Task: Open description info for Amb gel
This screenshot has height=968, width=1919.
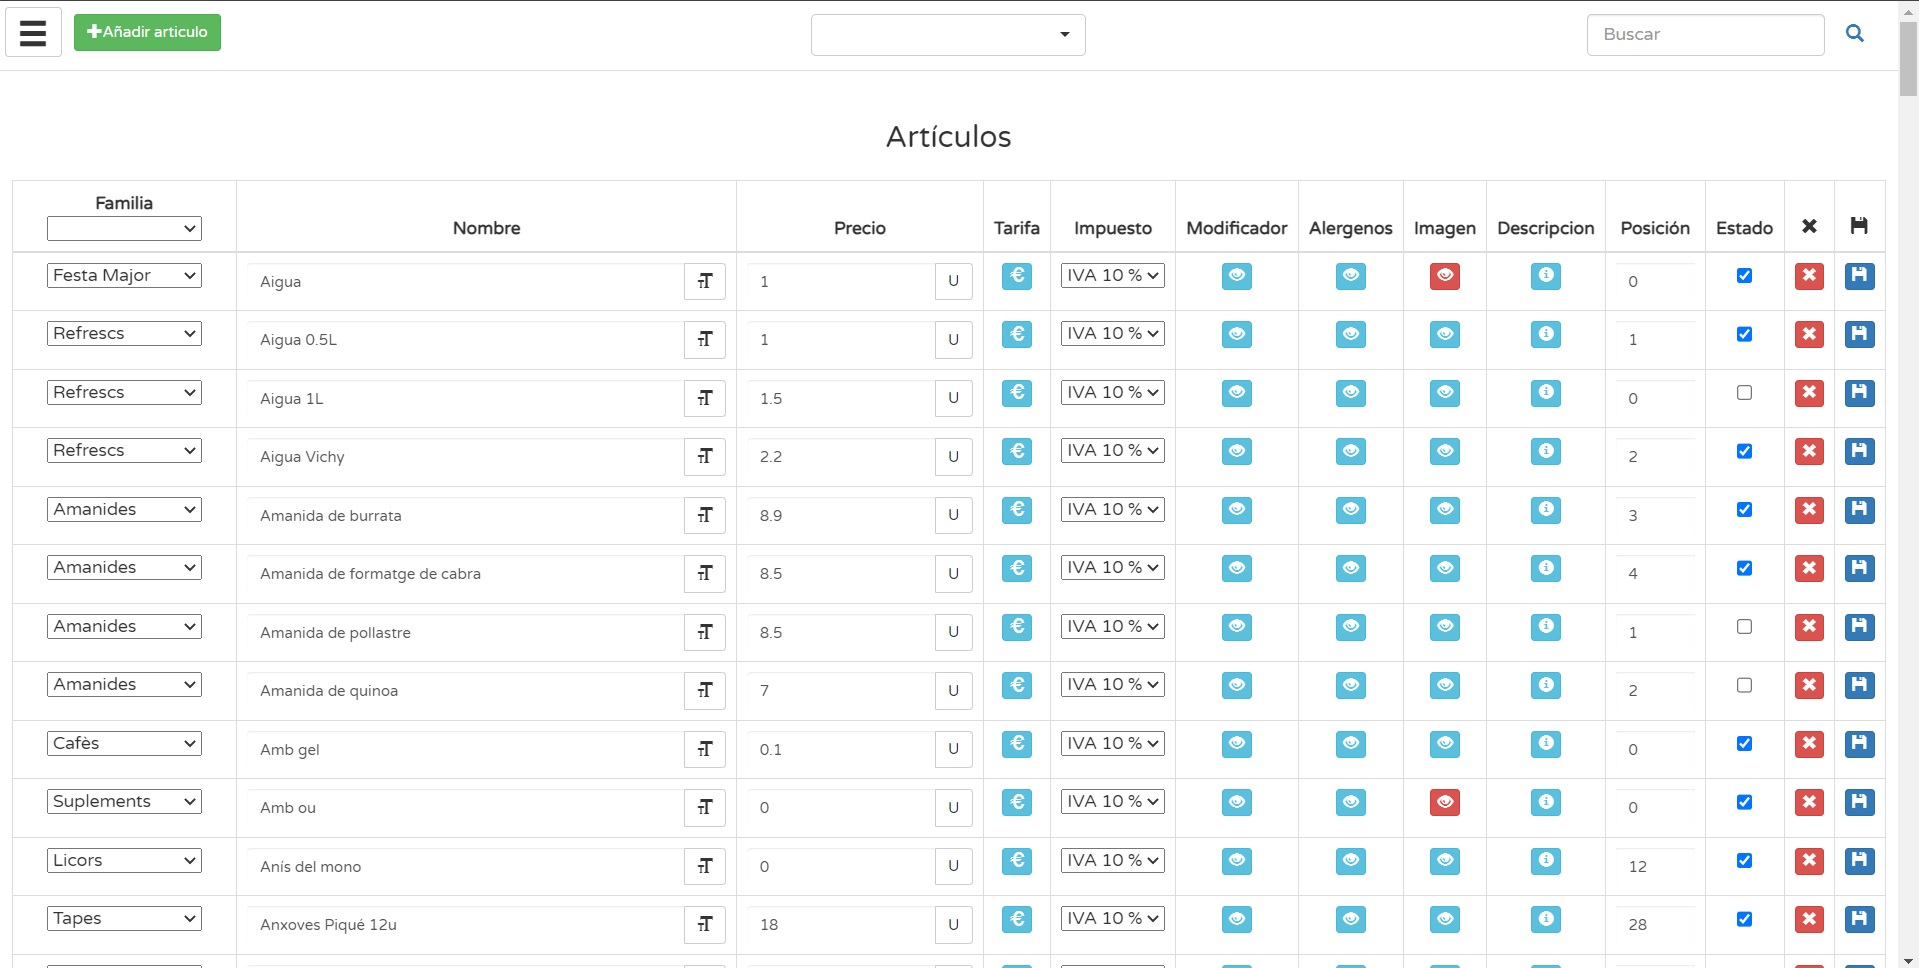Action: [x=1545, y=744]
